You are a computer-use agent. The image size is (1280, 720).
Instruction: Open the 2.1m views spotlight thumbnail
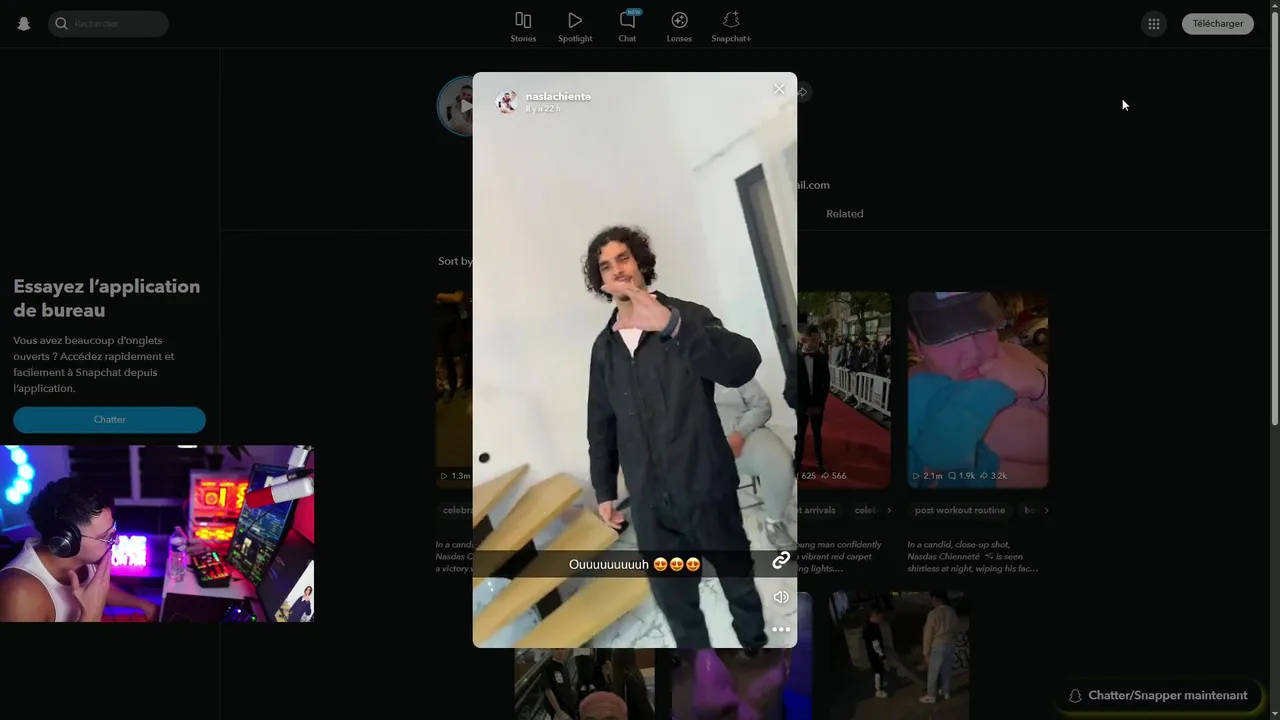(978, 390)
